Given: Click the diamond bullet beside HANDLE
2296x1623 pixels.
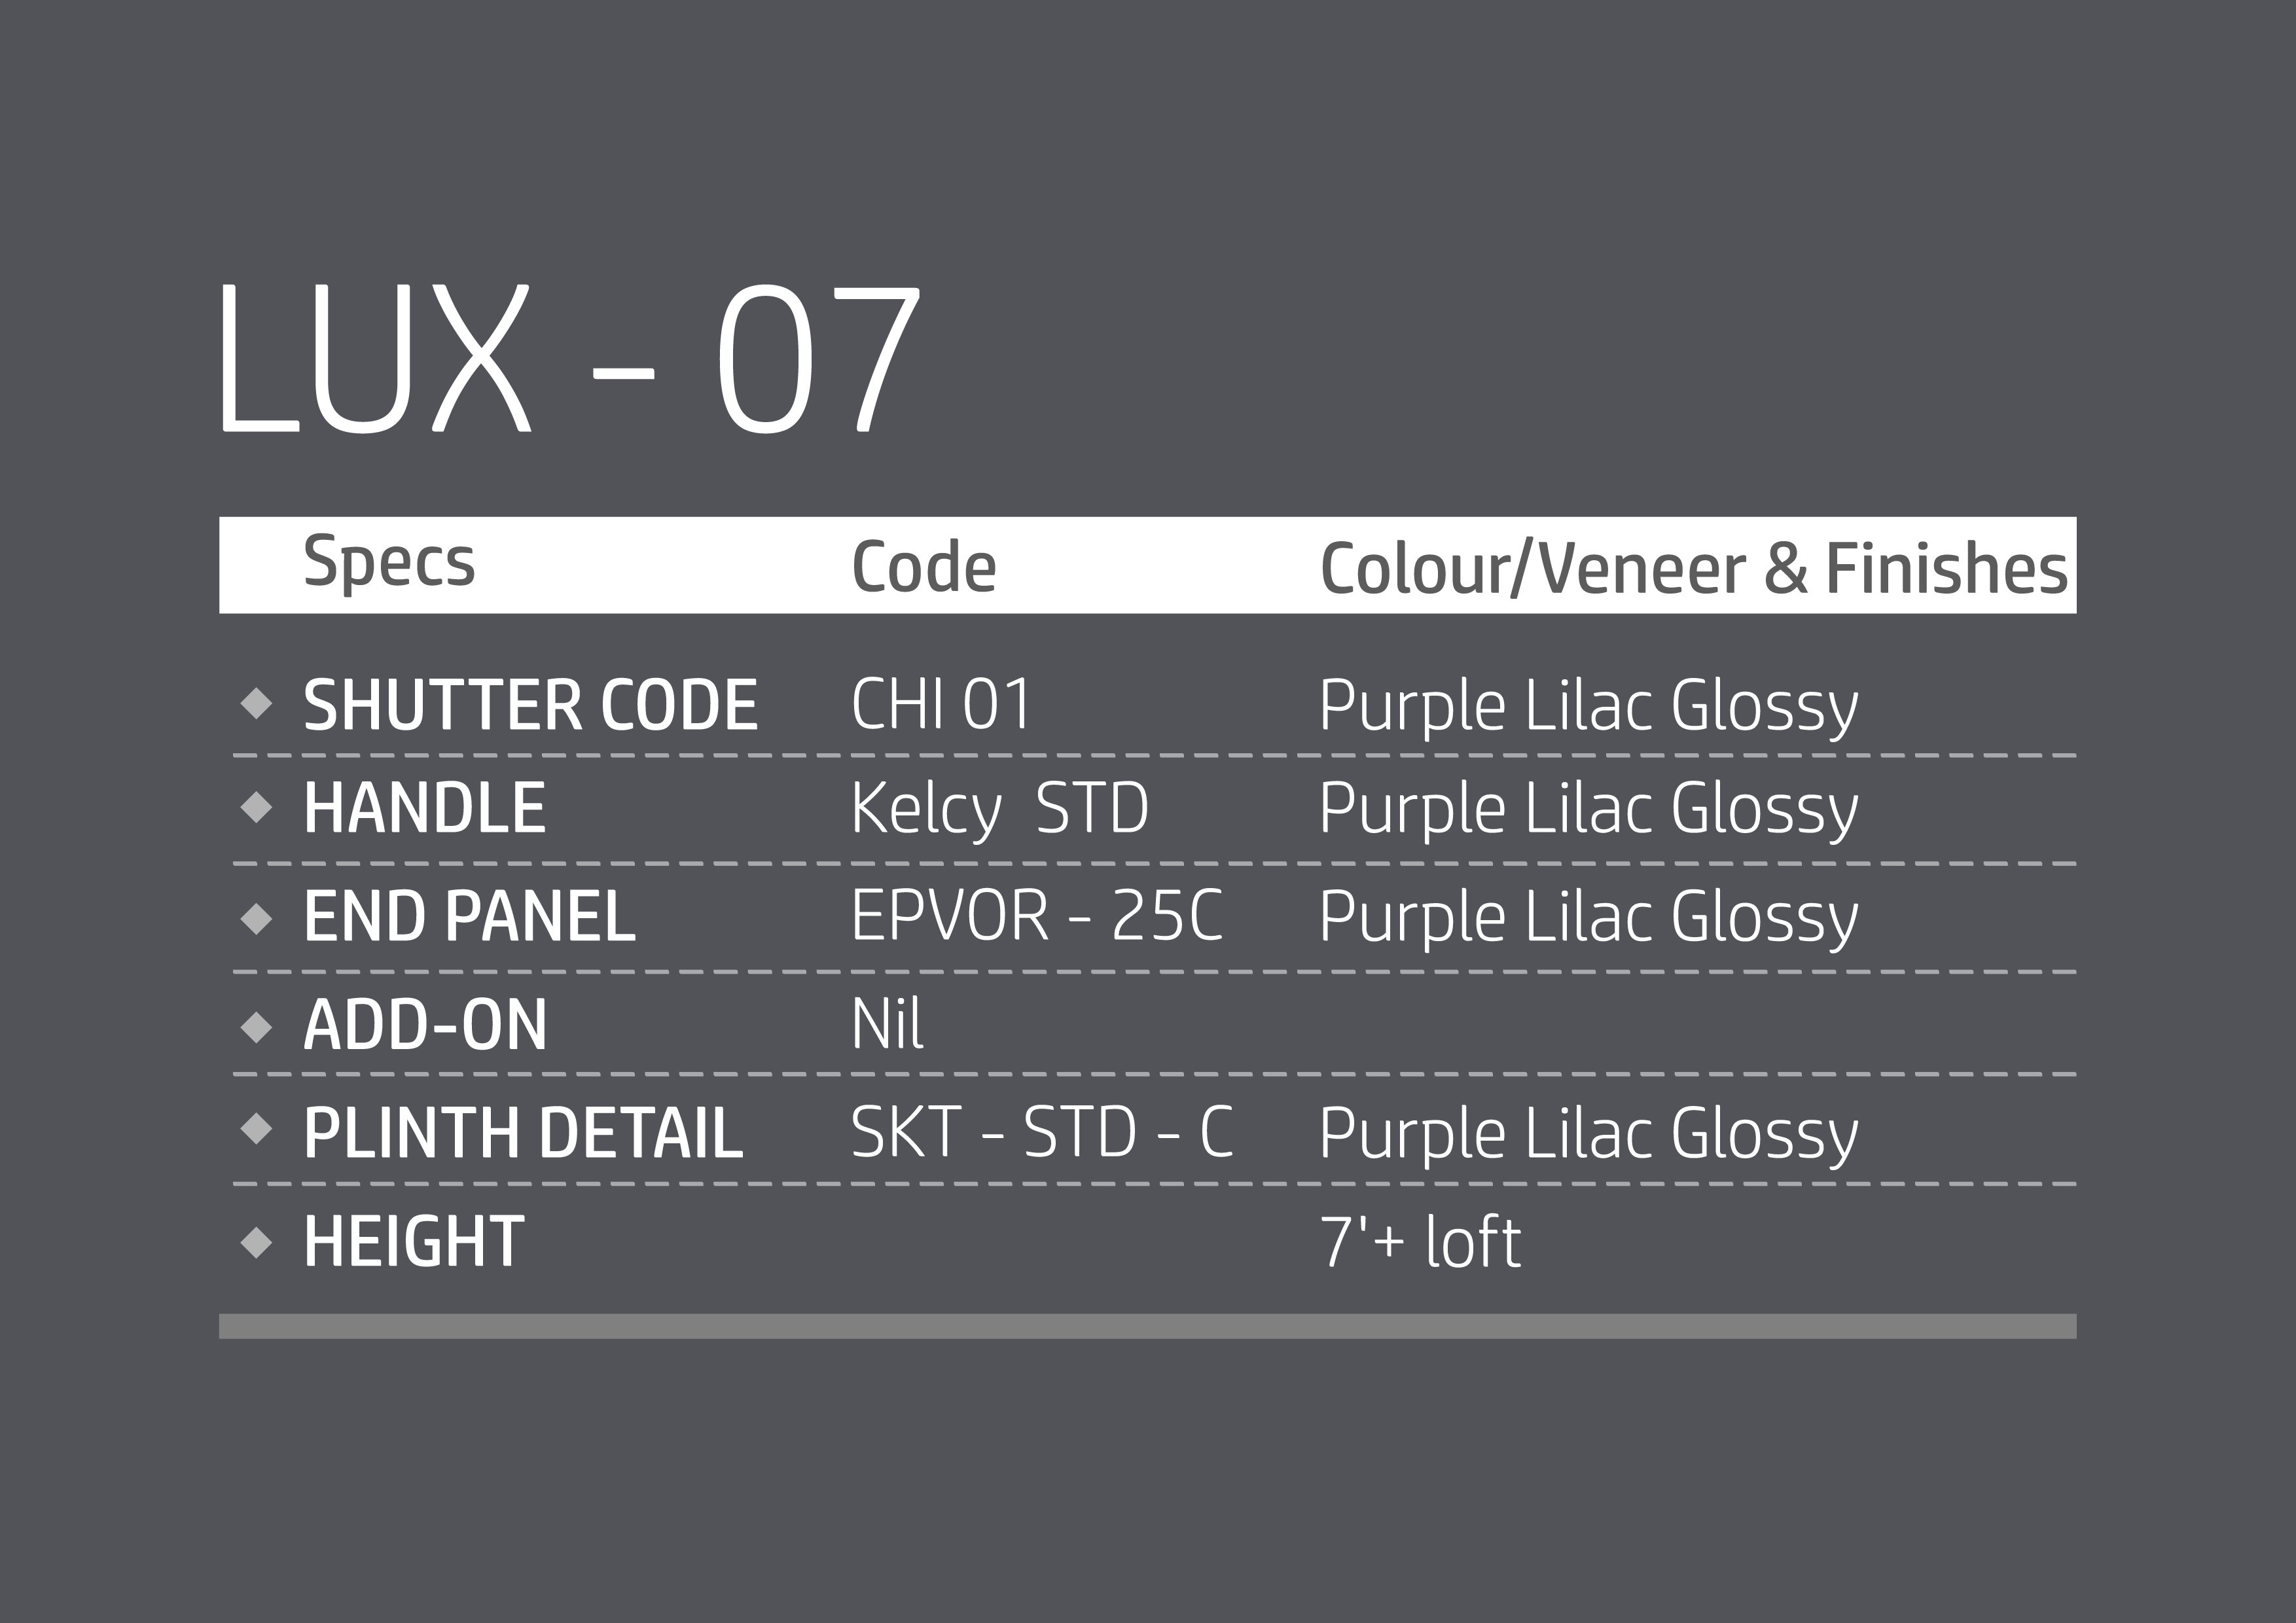Looking at the screenshot, I should (x=257, y=807).
